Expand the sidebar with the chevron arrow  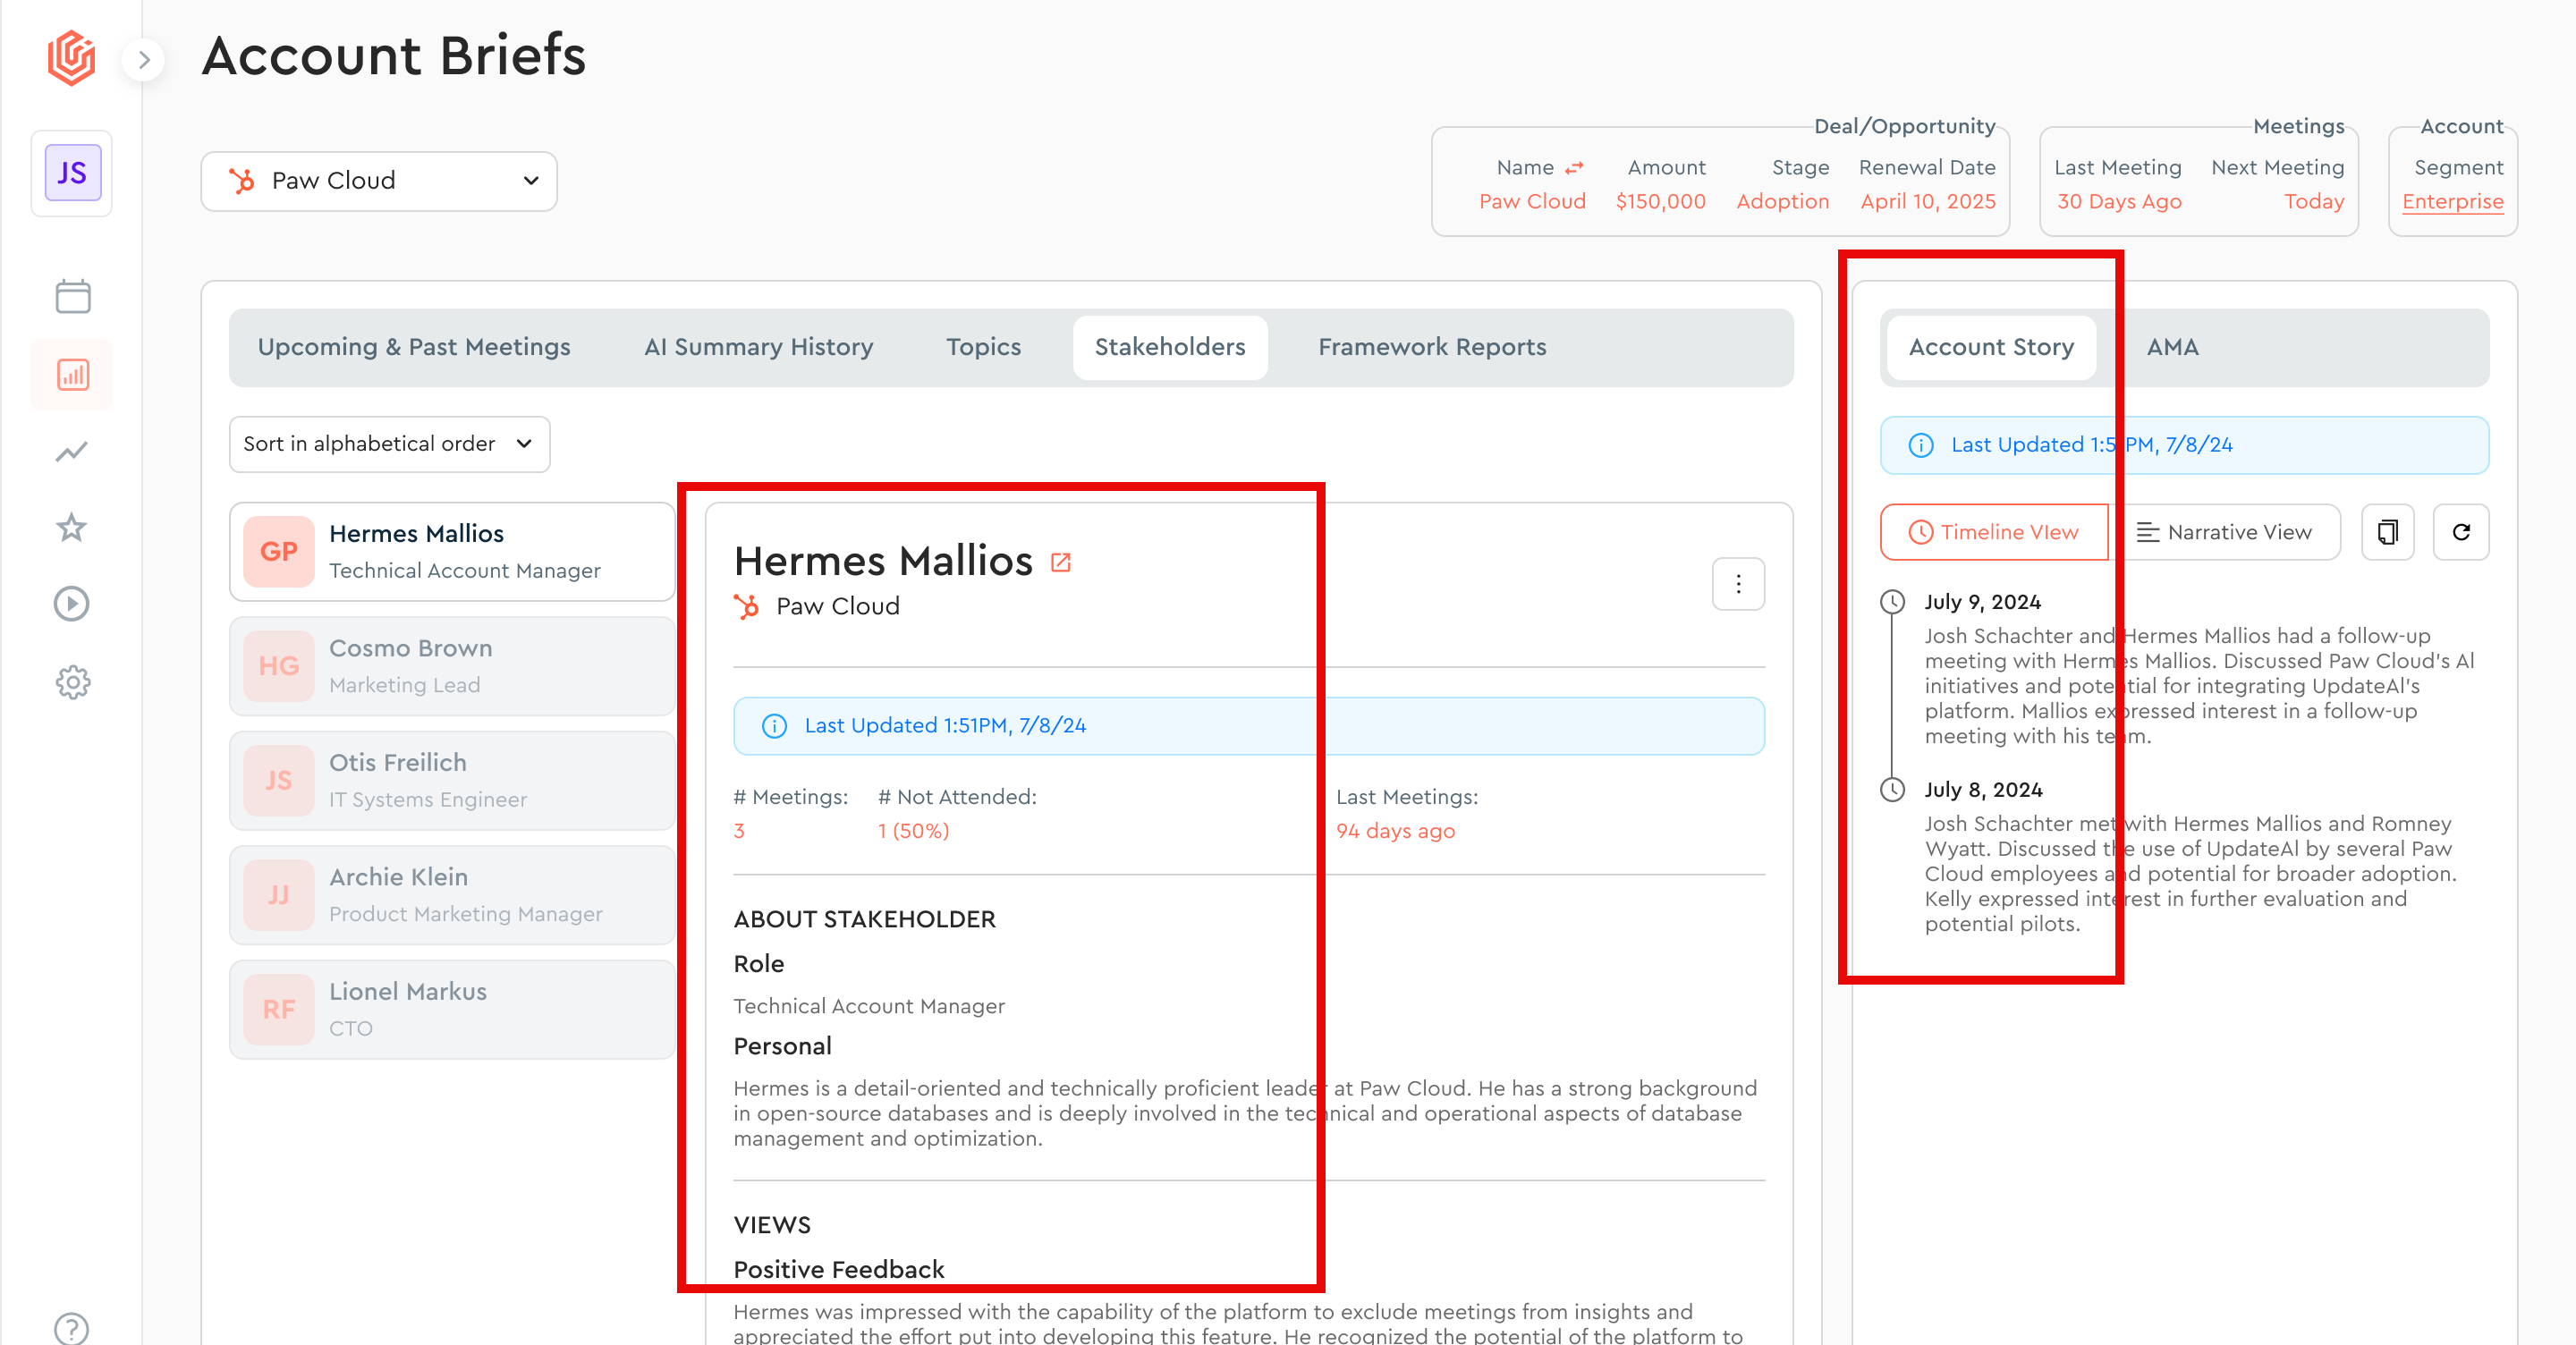[144, 60]
